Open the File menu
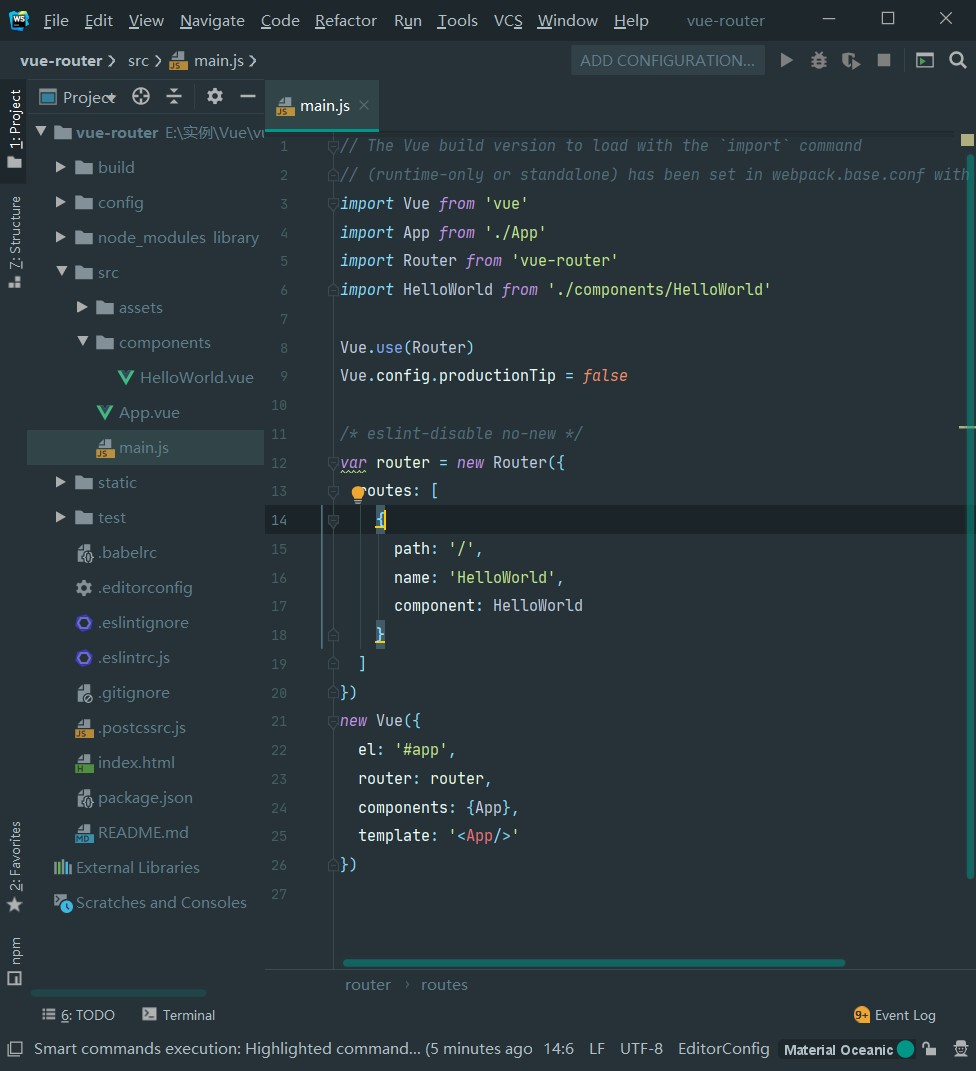Image resolution: width=976 pixels, height=1071 pixels. (x=56, y=21)
